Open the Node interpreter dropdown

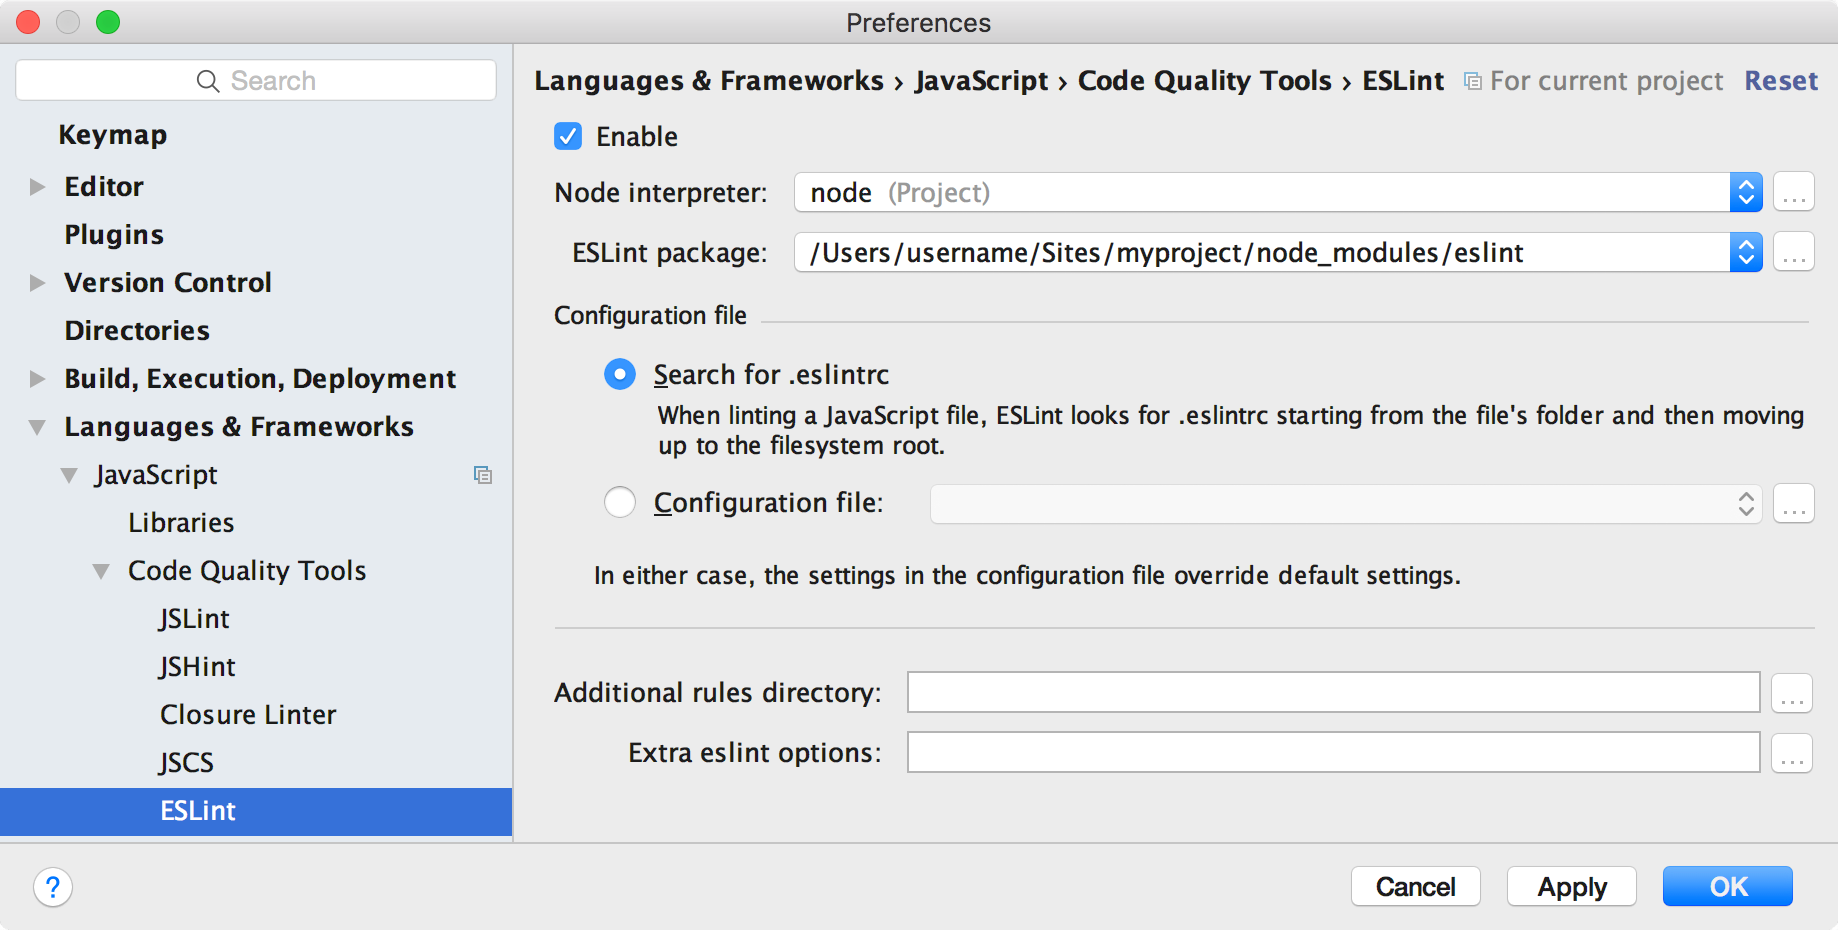[x=1746, y=192]
